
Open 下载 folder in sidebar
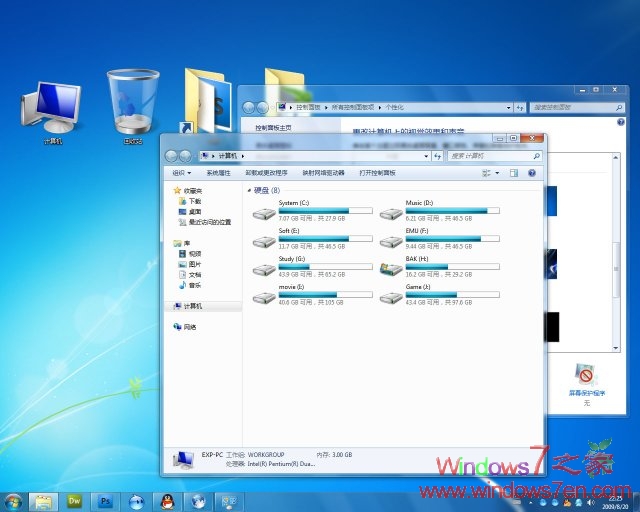pos(190,201)
